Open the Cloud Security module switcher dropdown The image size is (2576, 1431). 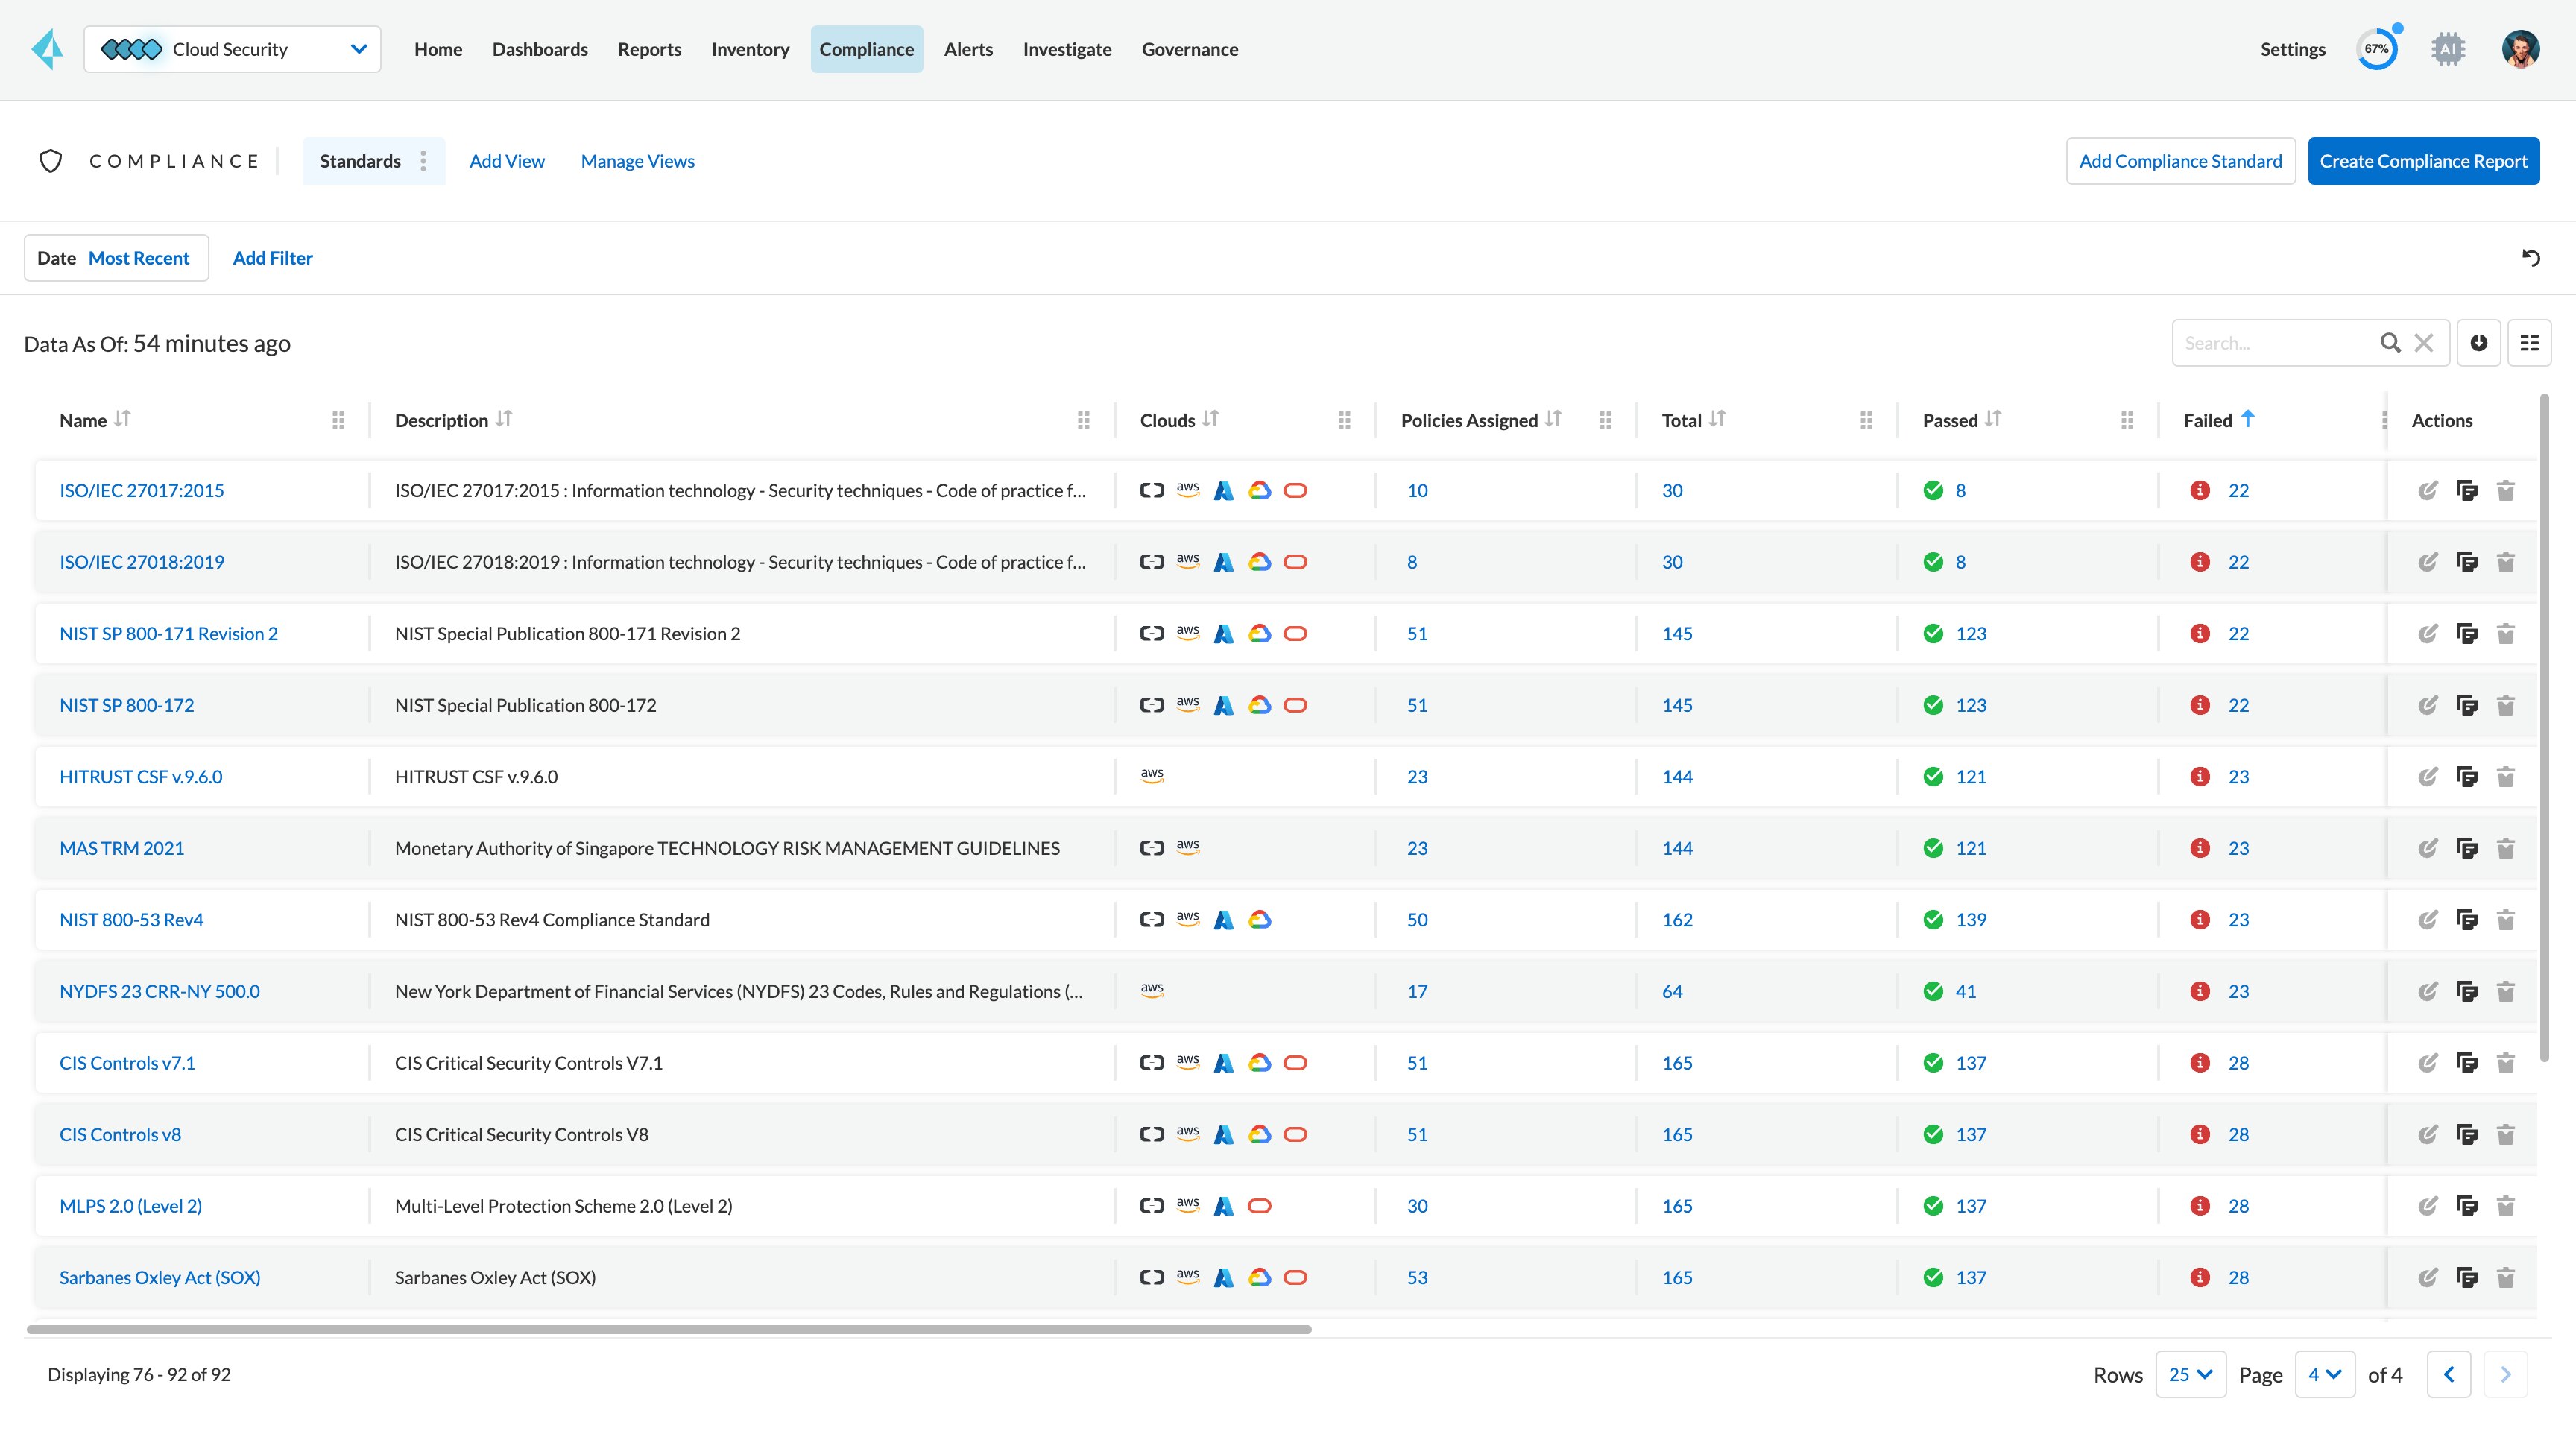pyautogui.click(x=358, y=48)
